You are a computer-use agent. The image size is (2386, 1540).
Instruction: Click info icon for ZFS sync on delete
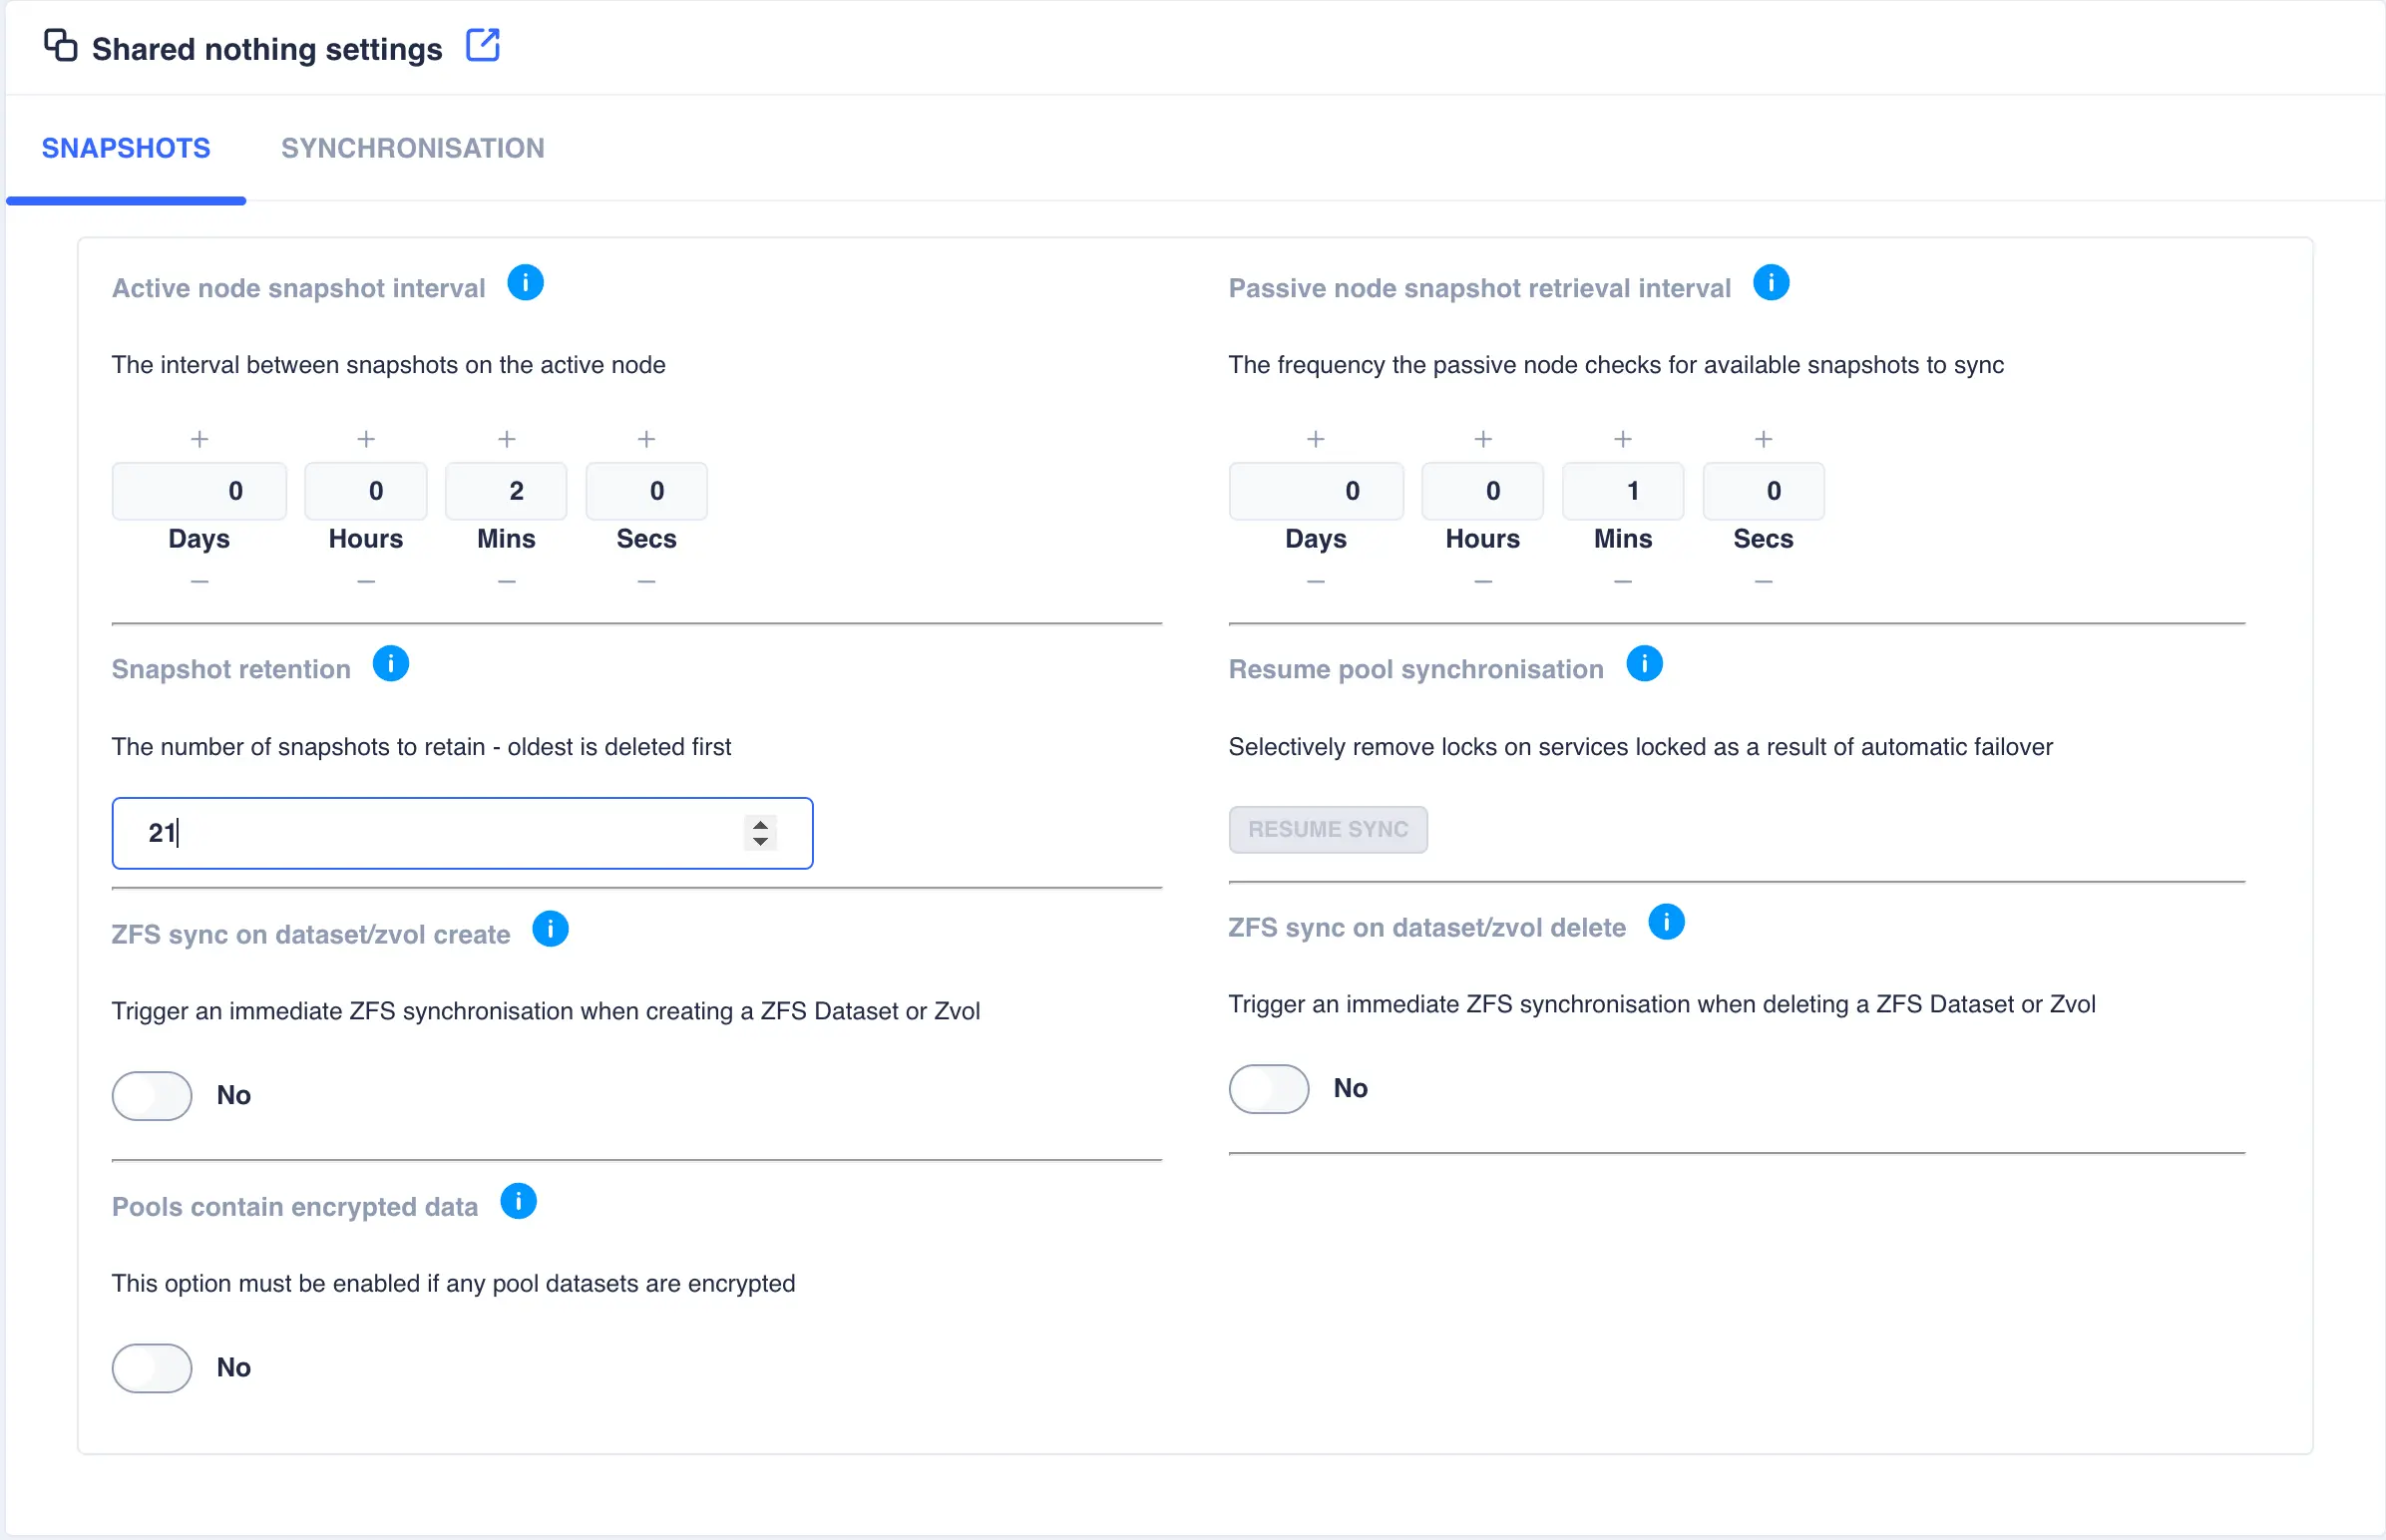pos(1665,922)
